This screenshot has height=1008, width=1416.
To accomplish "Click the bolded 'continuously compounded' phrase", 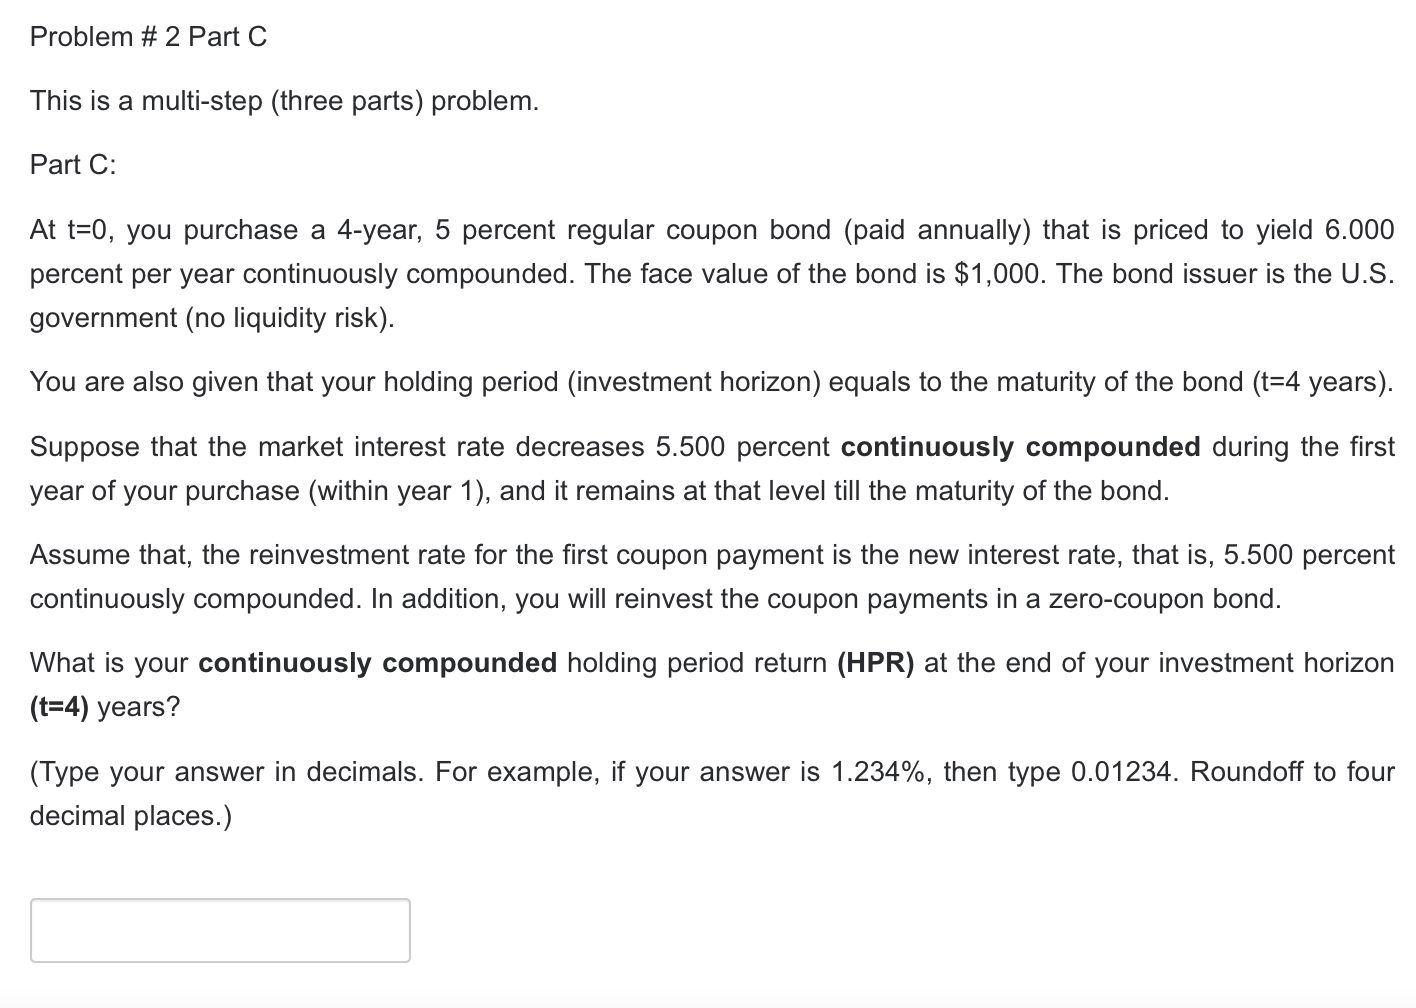I will (x=1019, y=446).
